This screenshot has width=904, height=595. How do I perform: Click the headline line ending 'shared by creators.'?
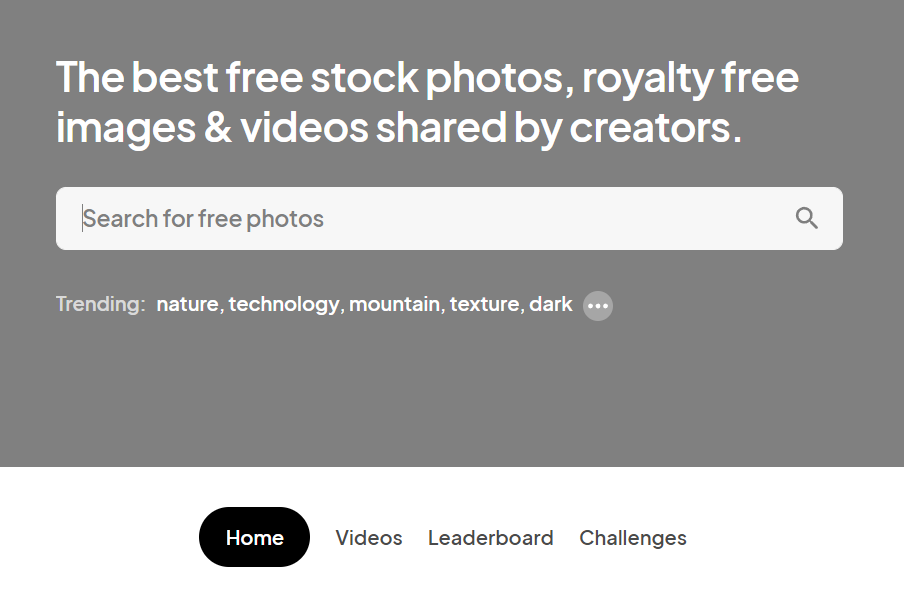400,128
